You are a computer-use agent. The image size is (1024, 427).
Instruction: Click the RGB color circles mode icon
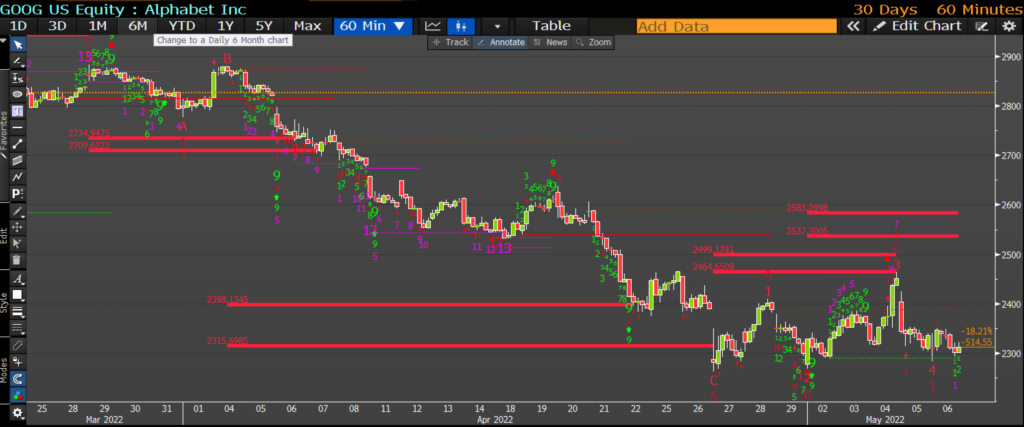coord(18,395)
